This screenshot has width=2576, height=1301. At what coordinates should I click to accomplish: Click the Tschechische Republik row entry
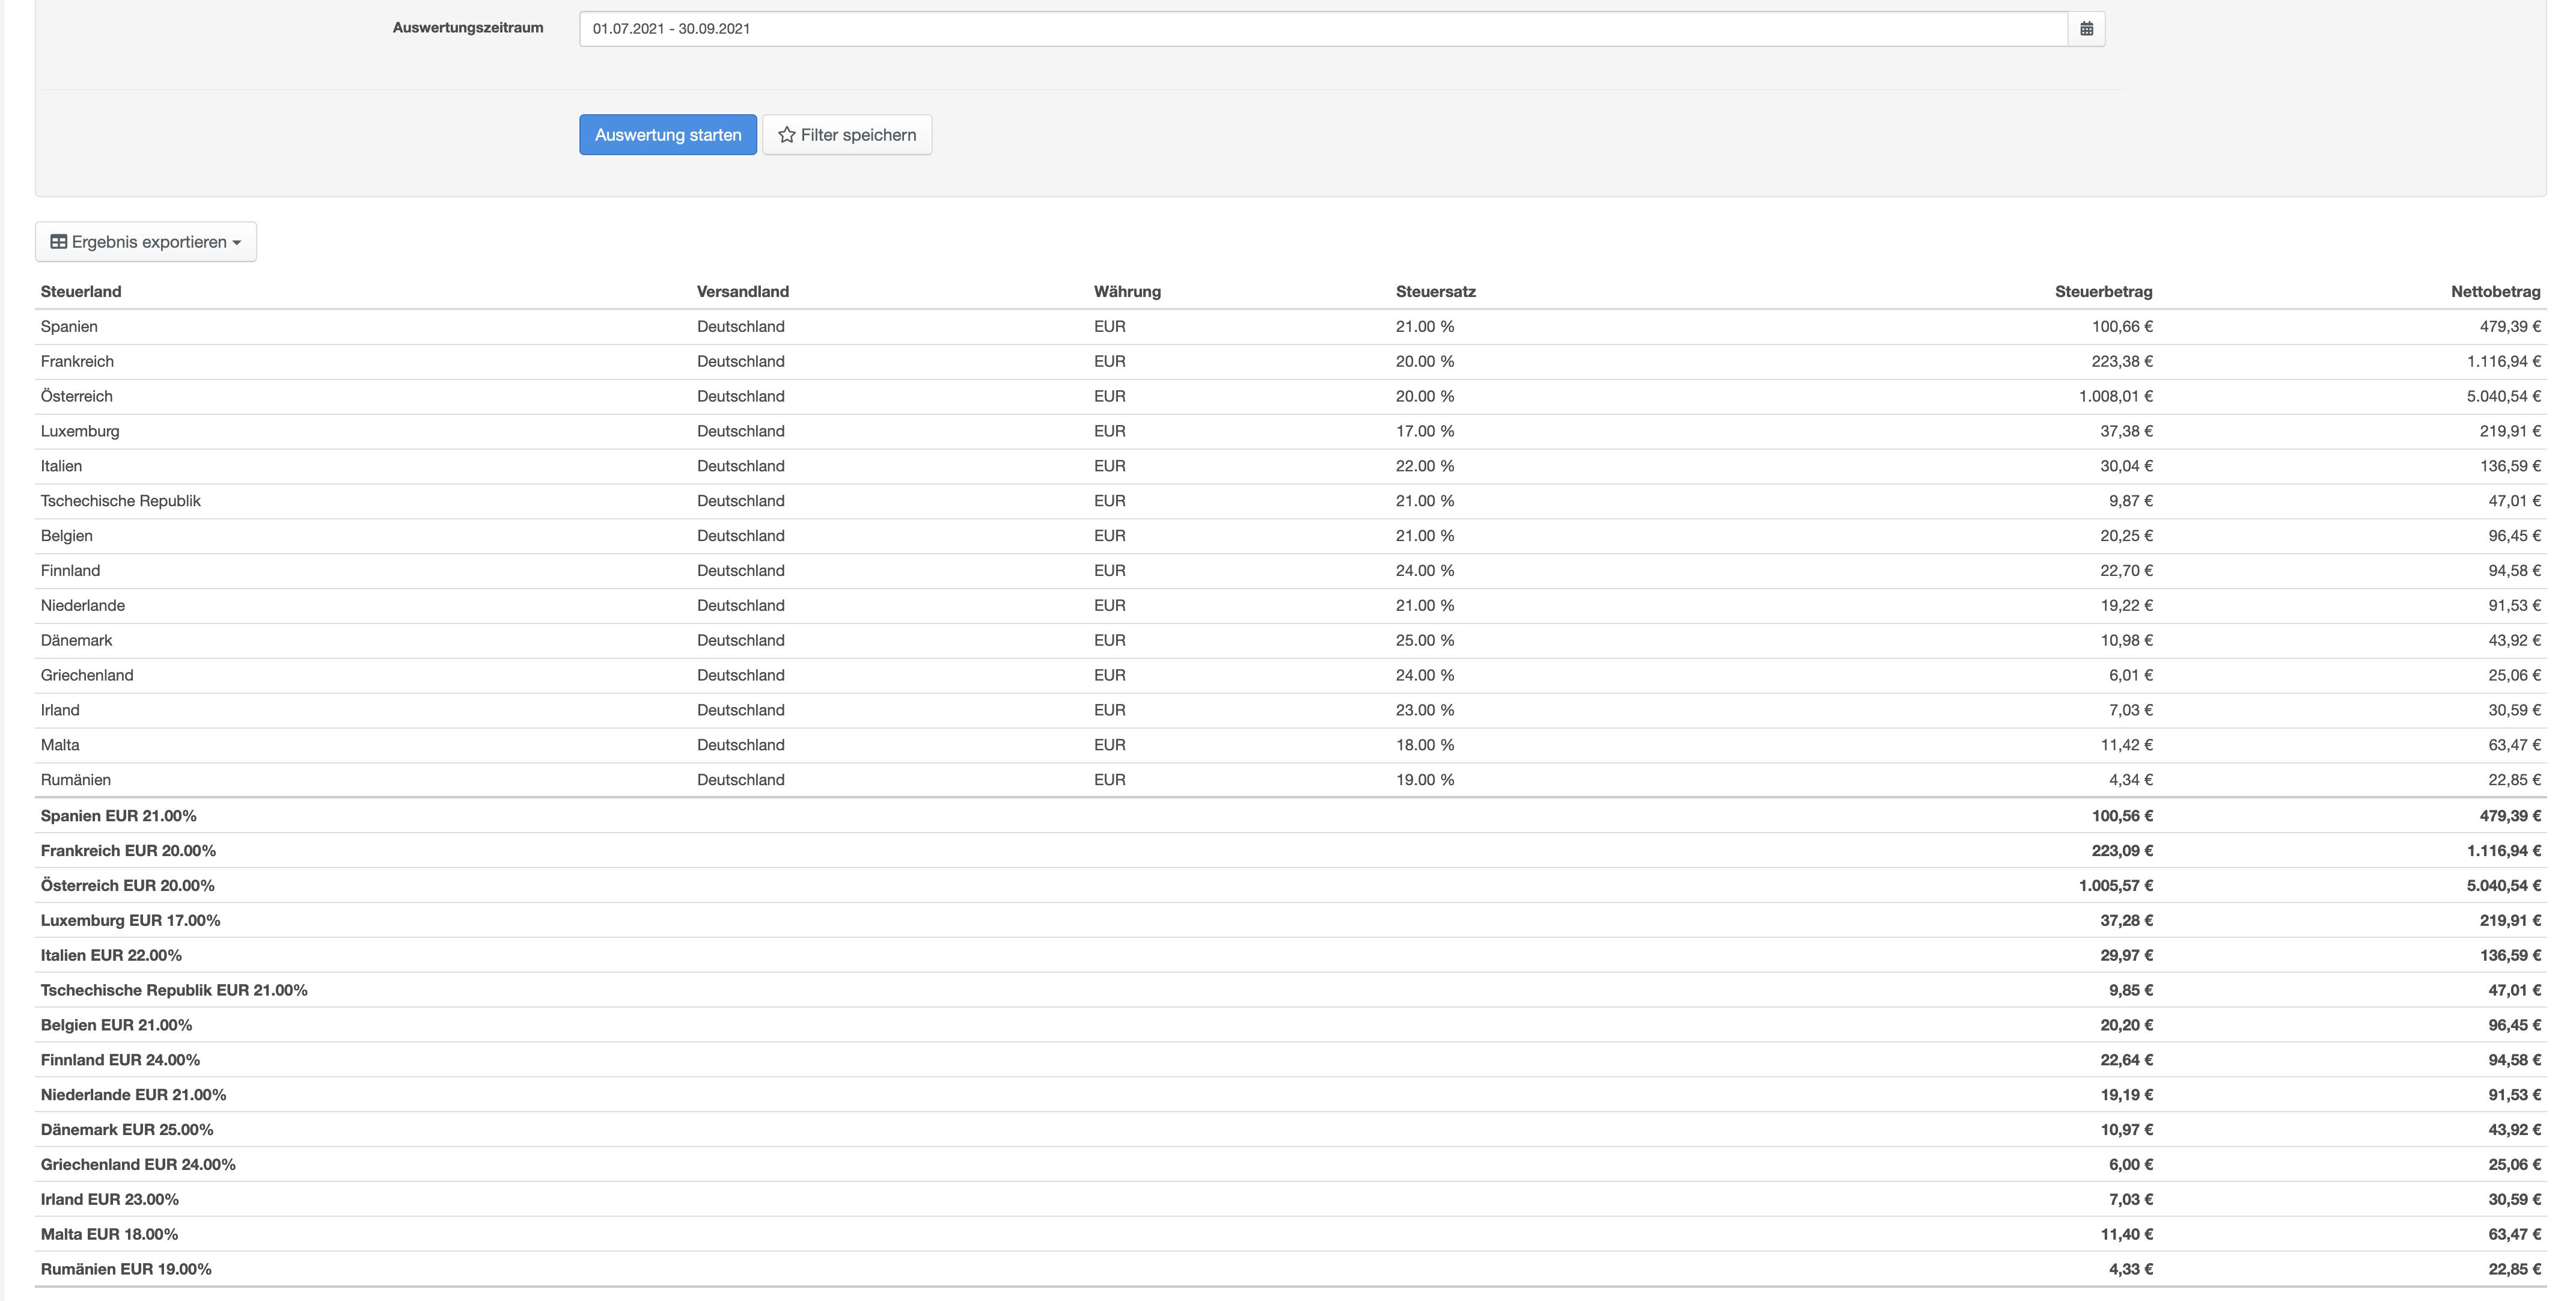pos(121,501)
